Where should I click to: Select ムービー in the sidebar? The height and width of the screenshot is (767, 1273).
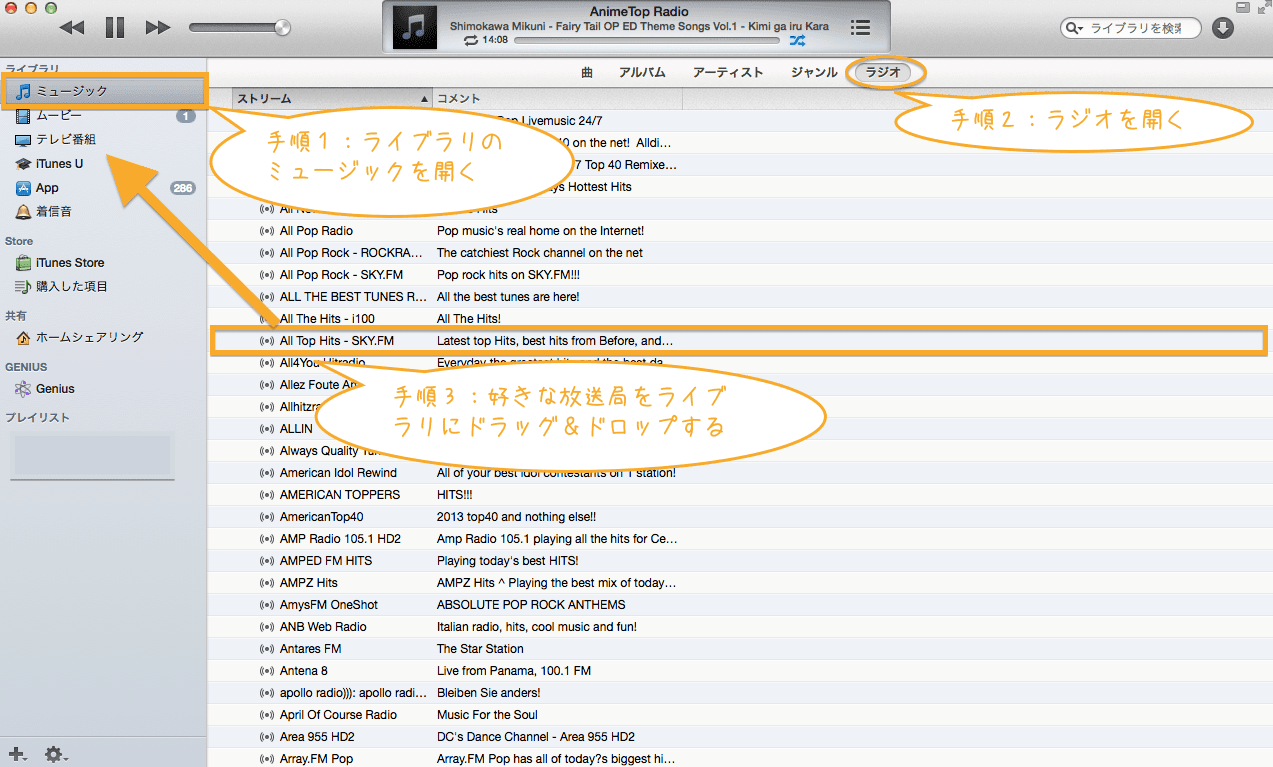click(x=104, y=116)
